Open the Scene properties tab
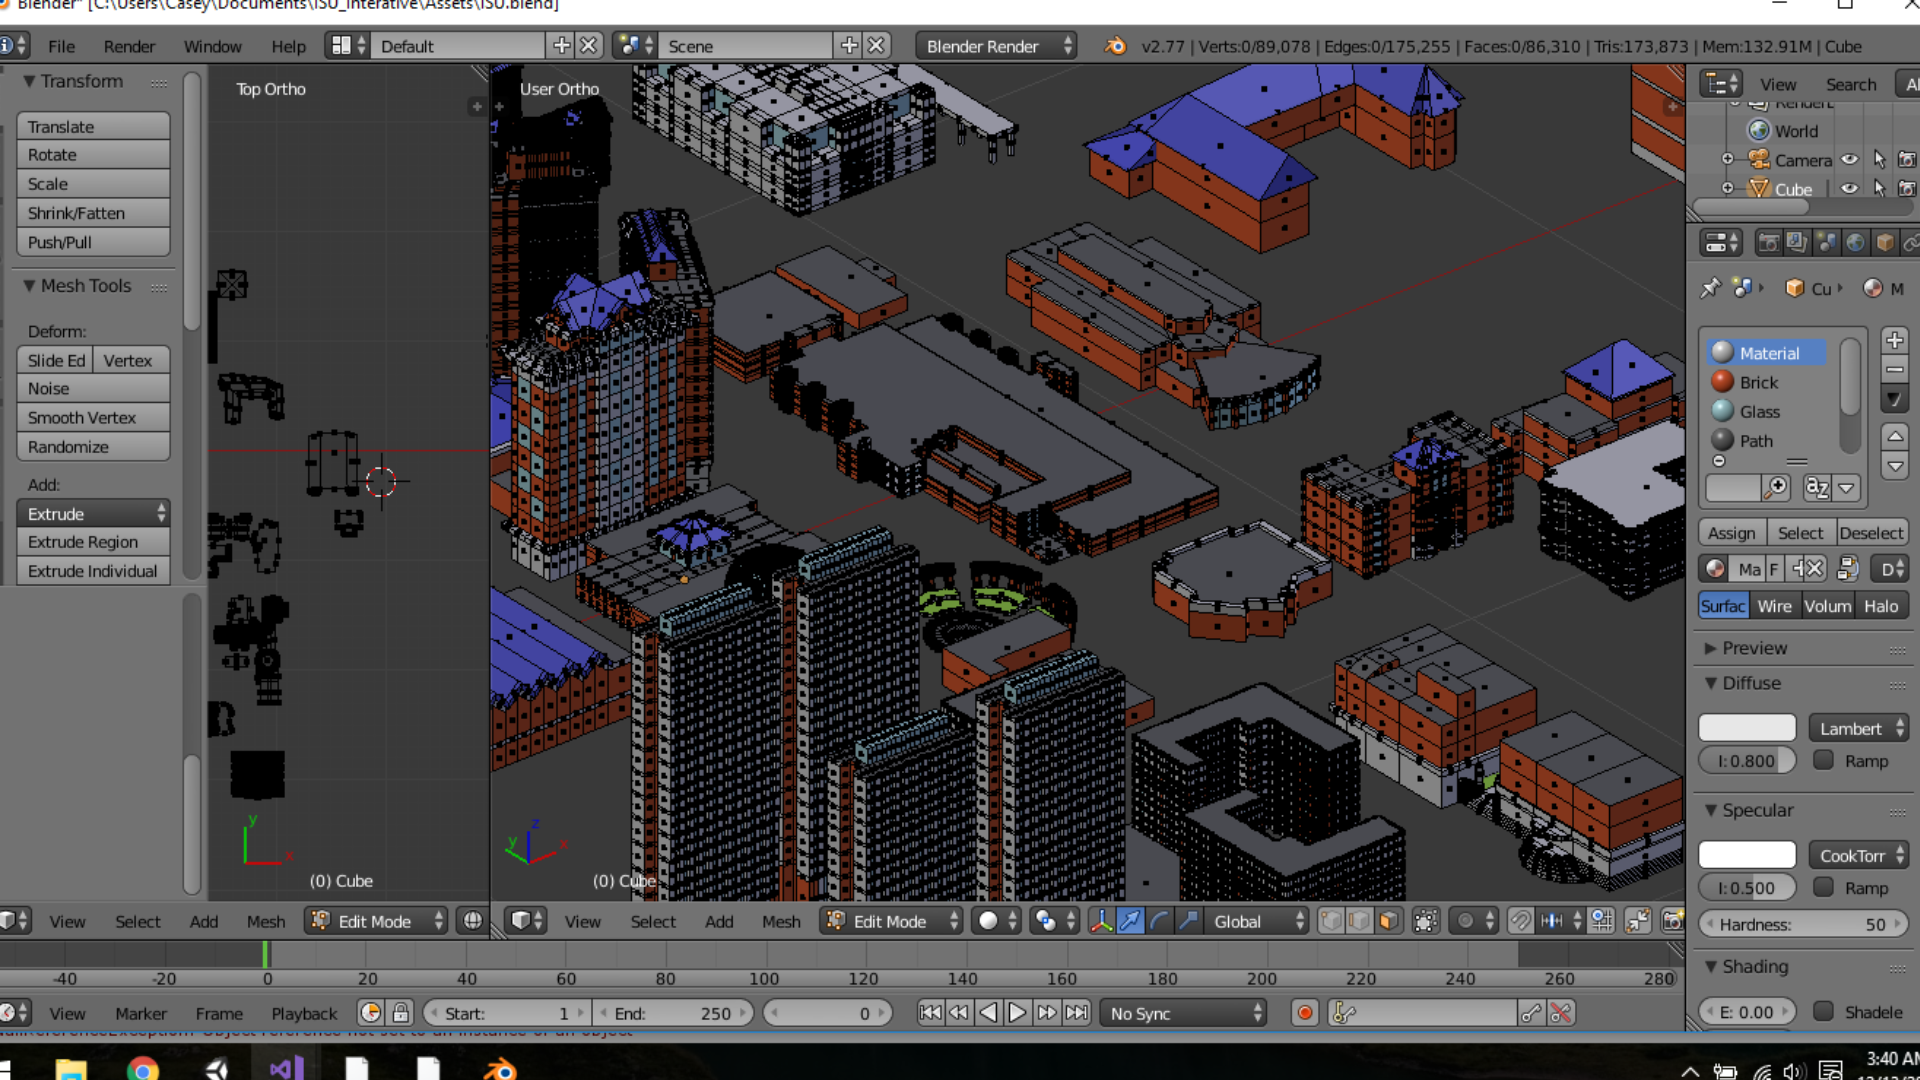1920x1080 pixels. click(x=1826, y=243)
